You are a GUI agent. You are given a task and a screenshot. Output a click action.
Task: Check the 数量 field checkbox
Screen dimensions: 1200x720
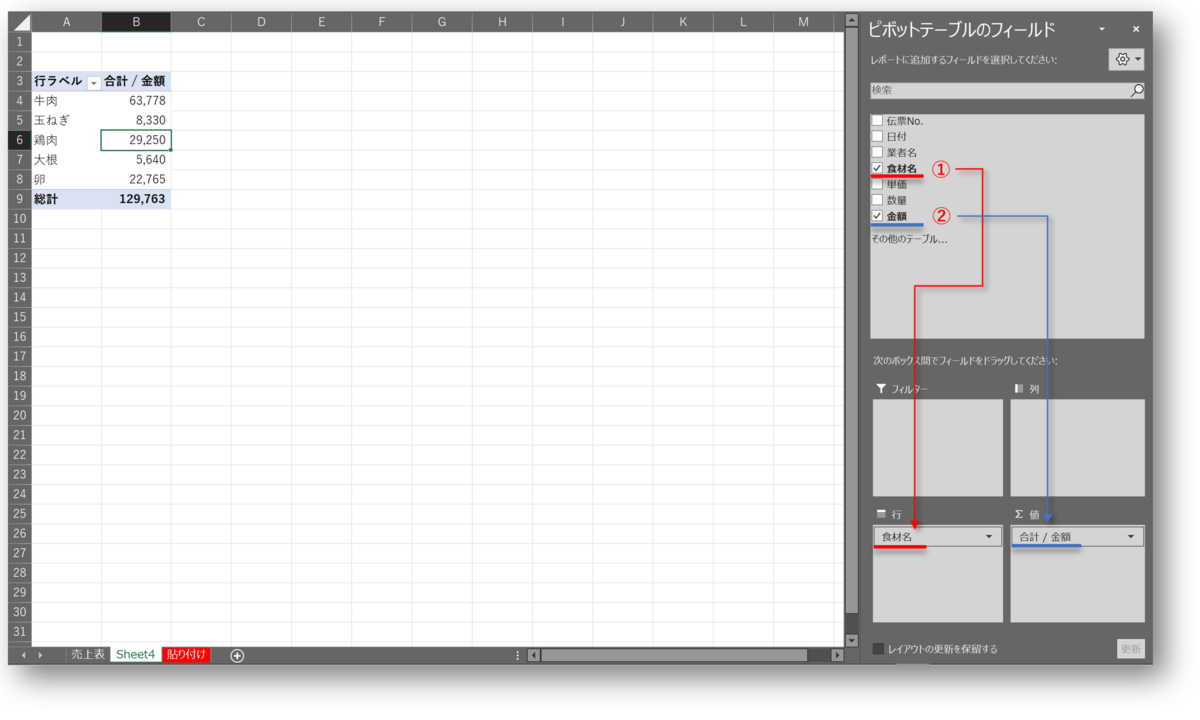877,200
